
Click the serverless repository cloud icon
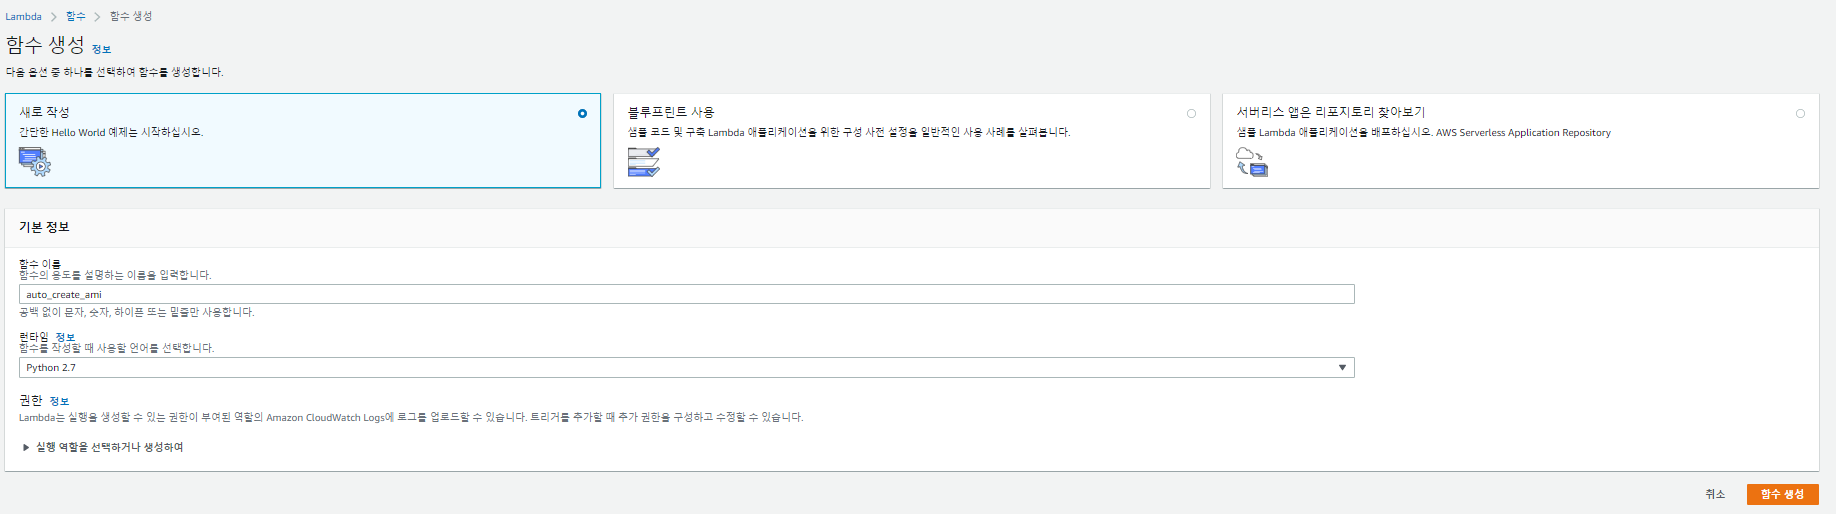(1252, 162)
